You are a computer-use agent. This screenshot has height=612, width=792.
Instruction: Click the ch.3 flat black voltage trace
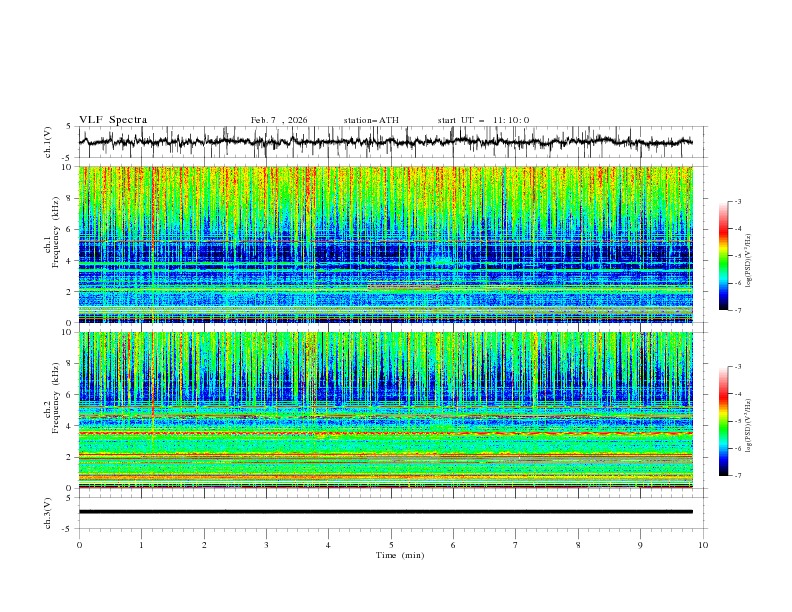click(x=386, y=512)
